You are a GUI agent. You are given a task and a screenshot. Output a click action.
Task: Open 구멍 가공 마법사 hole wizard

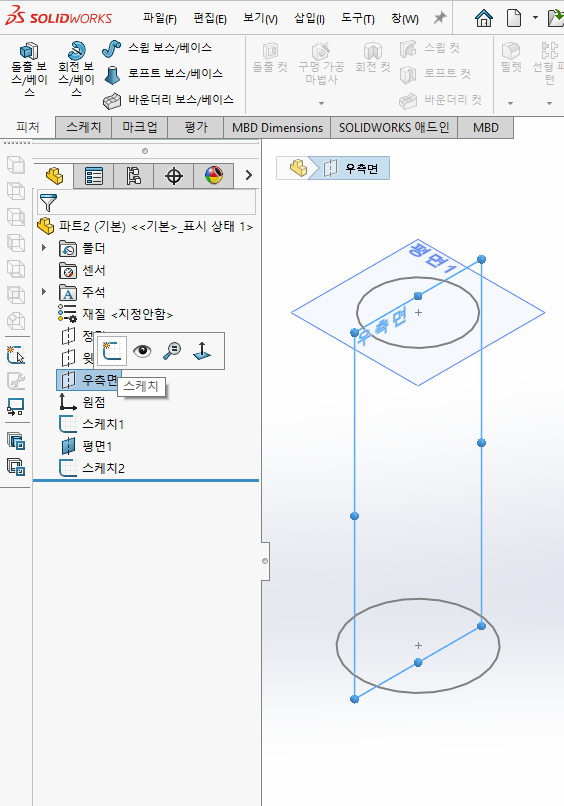tap(321, 64)
